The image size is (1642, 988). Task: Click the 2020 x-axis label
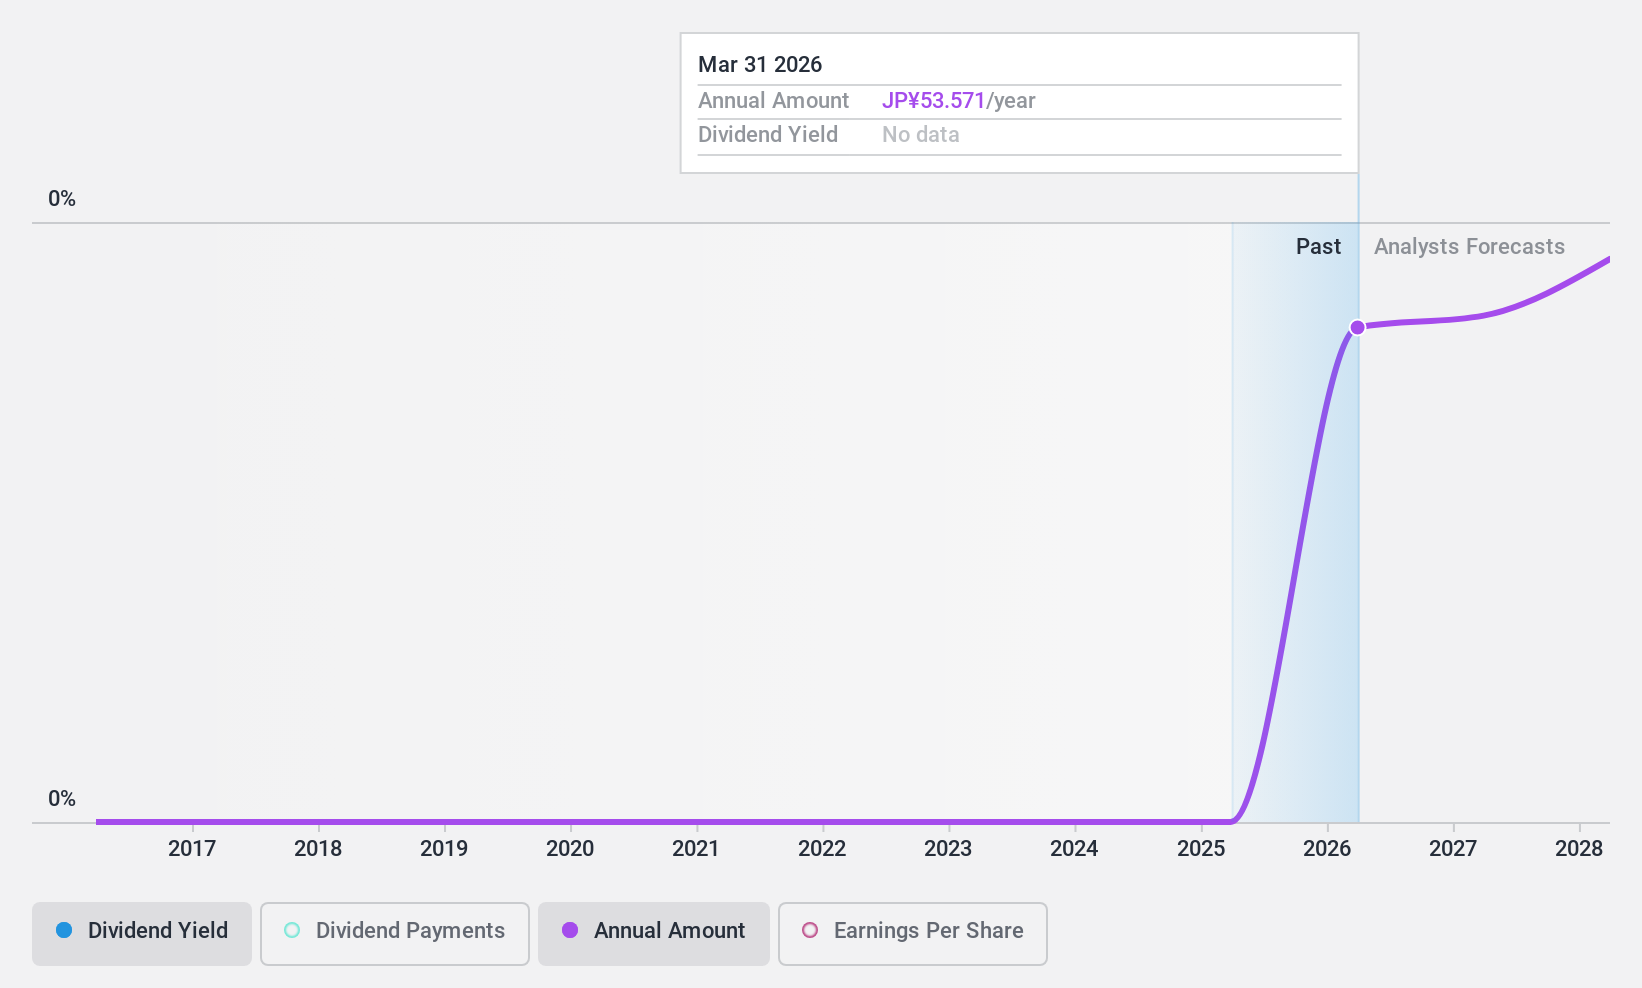point(570,848)
